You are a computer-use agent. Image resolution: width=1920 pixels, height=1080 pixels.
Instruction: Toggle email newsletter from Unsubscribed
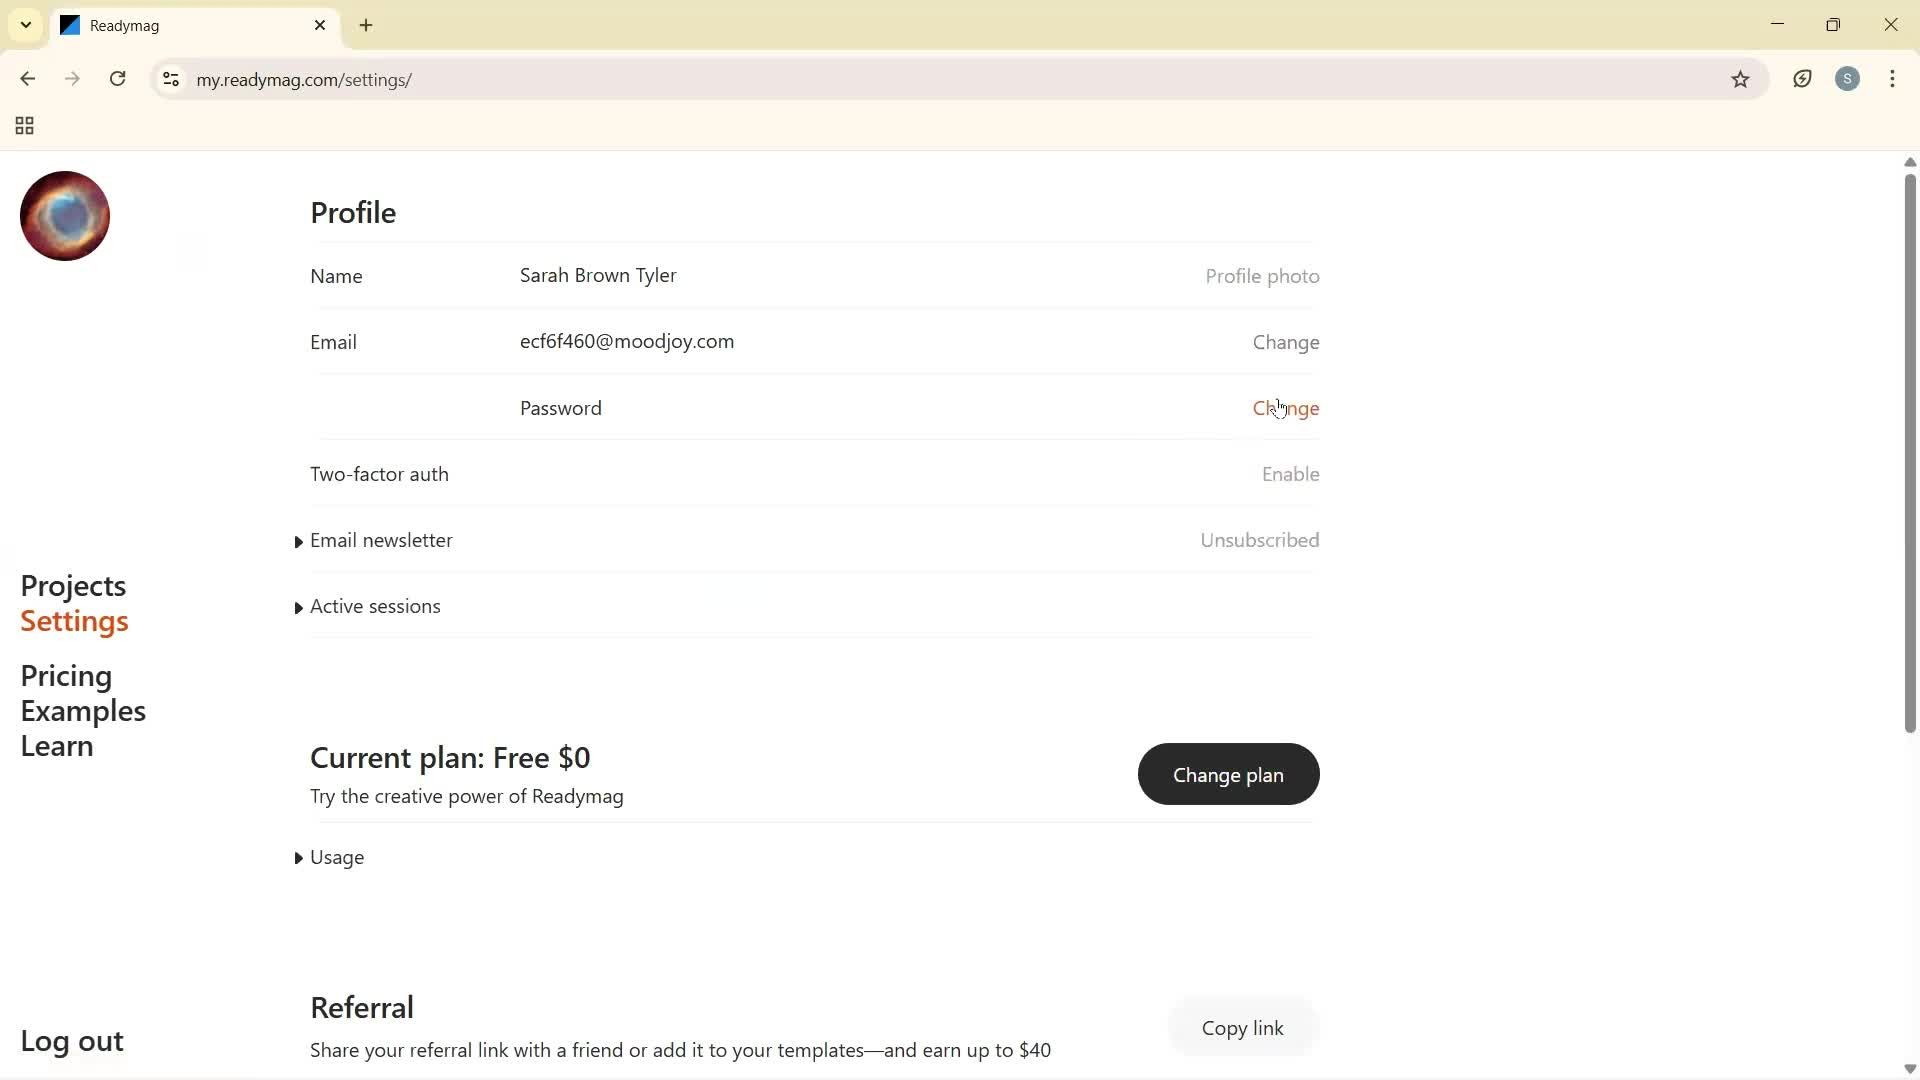point(1259,540)
